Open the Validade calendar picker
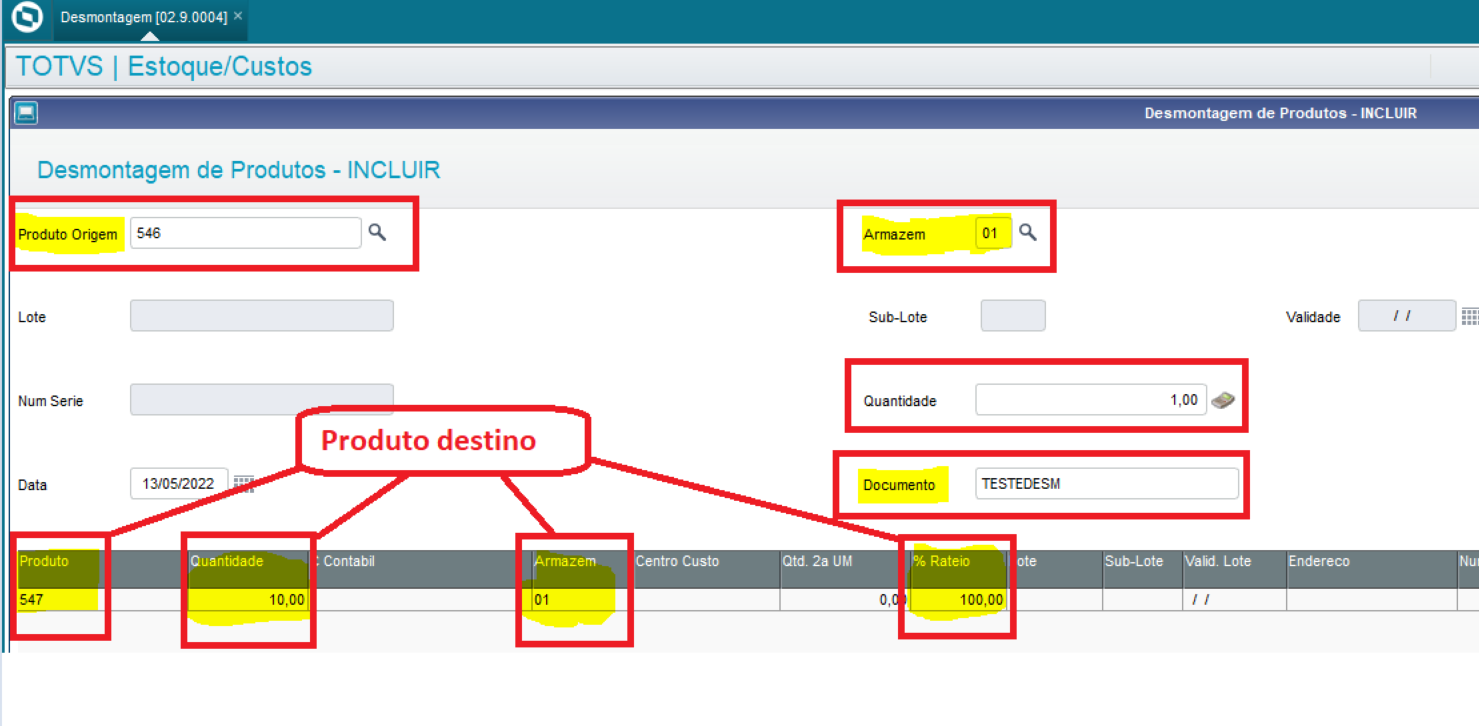The image size is (1479, 726). point(1469,316)
